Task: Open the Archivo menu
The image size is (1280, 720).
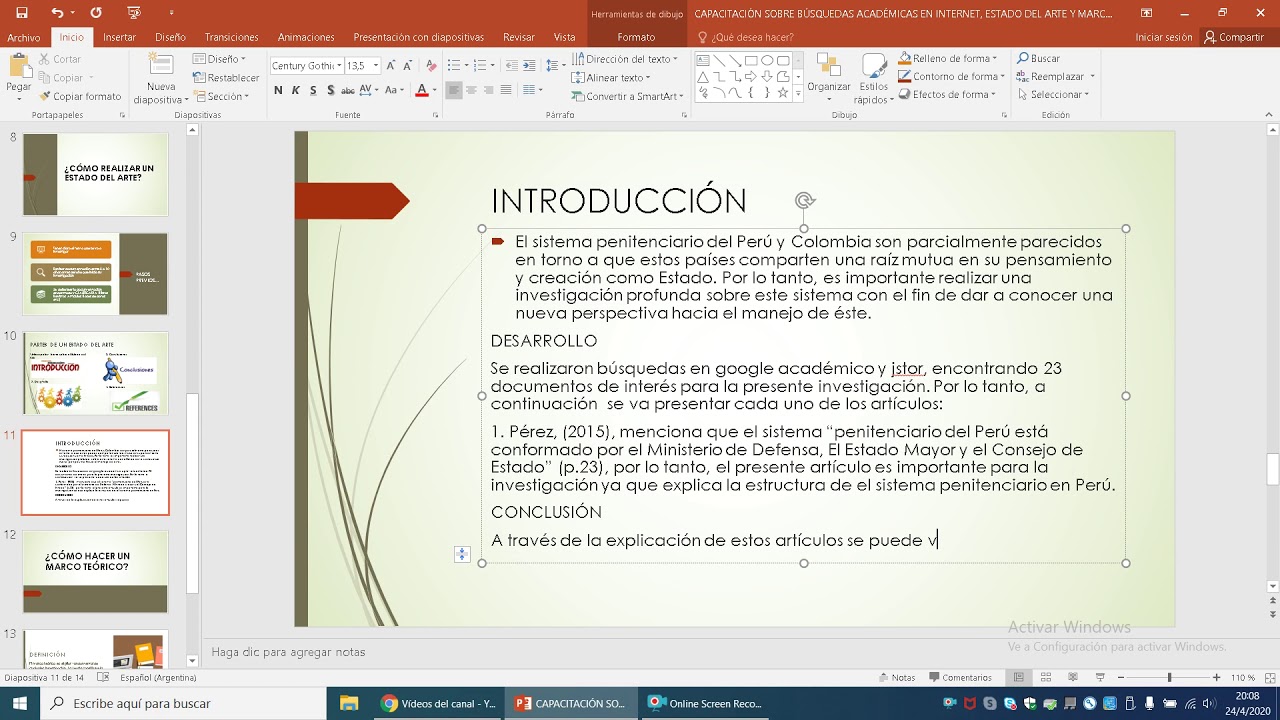Action: click(x=23, y=37)
